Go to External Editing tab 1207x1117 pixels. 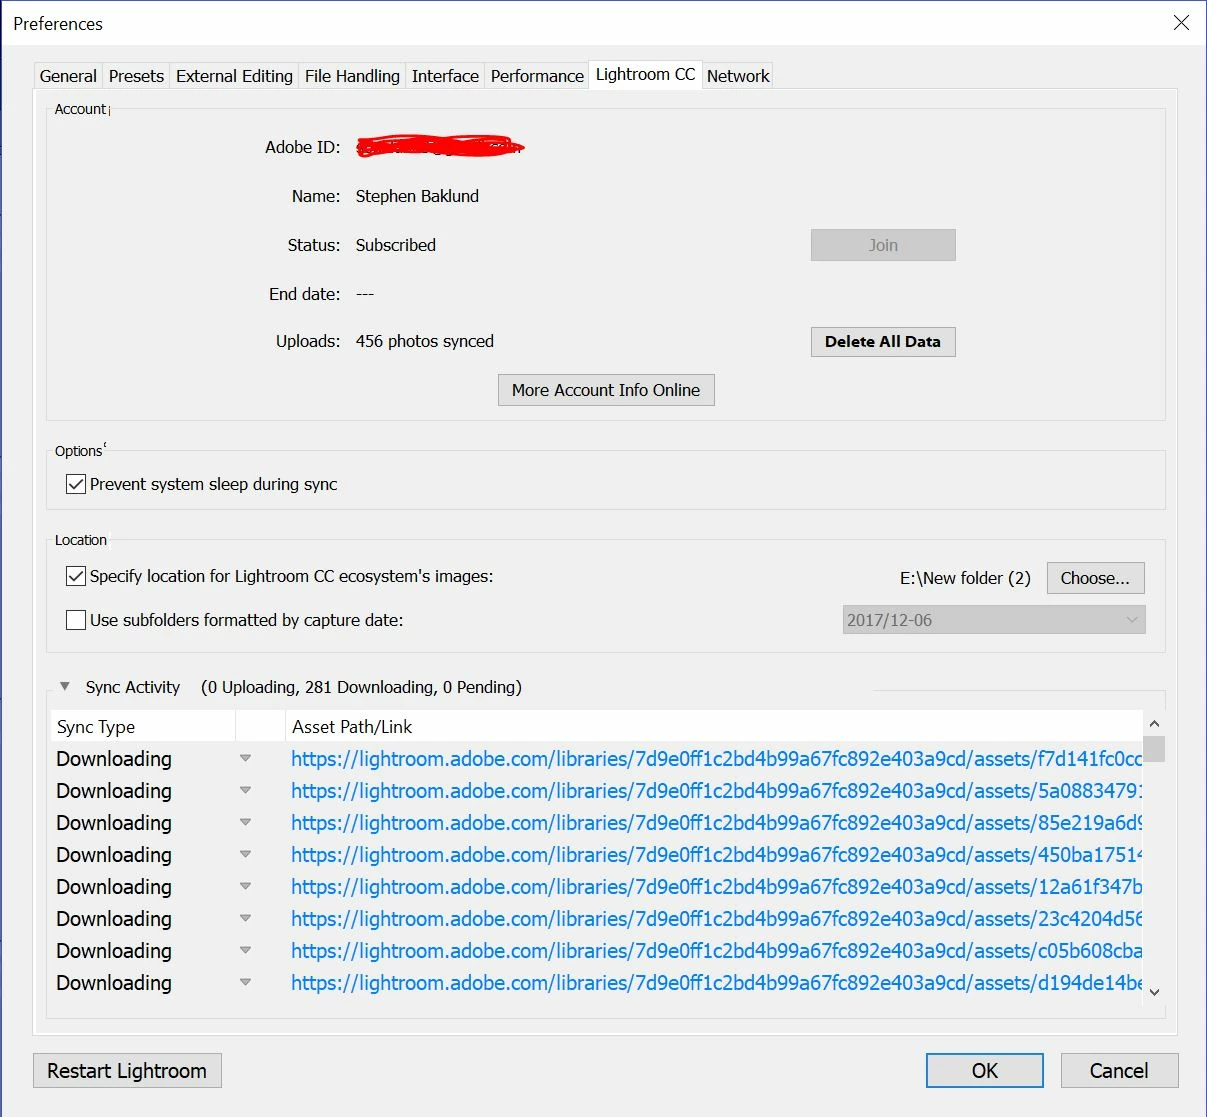[x=234, y=76]
